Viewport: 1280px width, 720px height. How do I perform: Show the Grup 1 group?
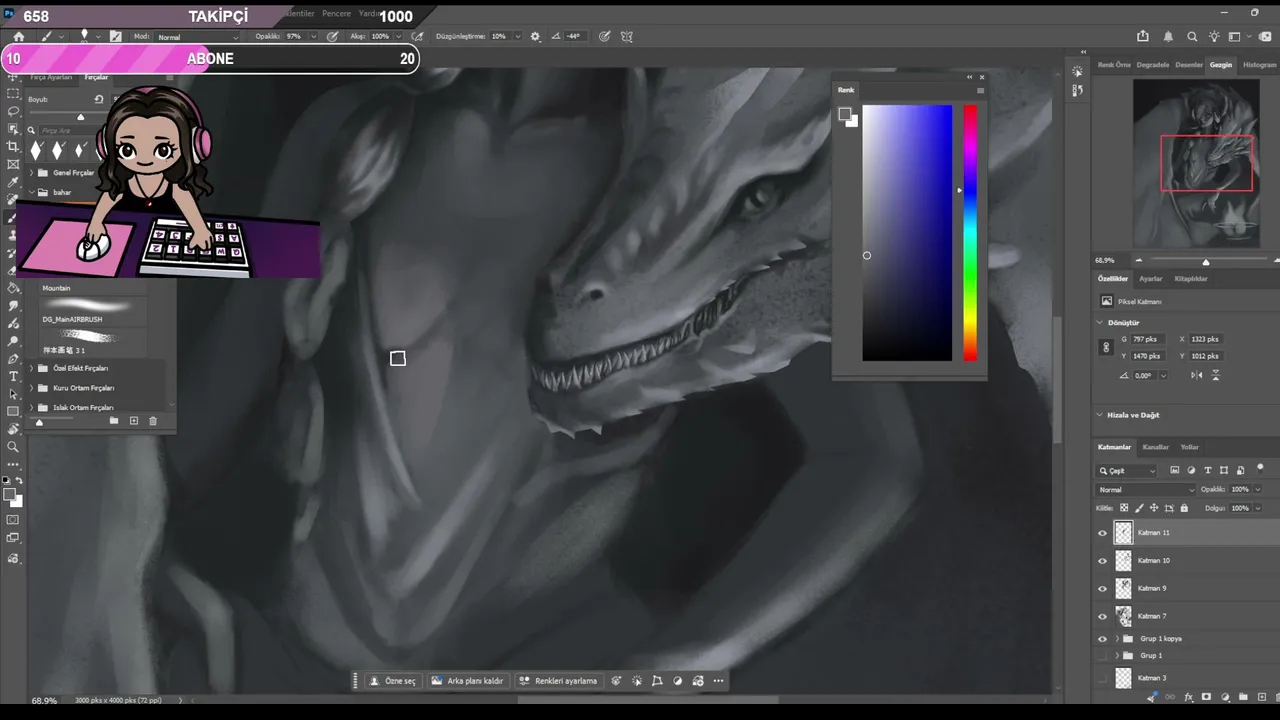[x=1103, y=656]
